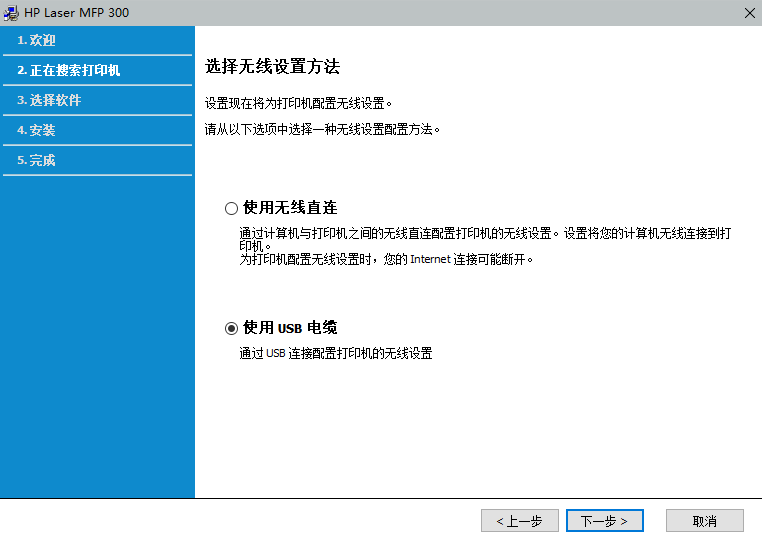Close the HP Laser MFP 300 window
Viewport: 762px width, 537px height.
[749, 13]
